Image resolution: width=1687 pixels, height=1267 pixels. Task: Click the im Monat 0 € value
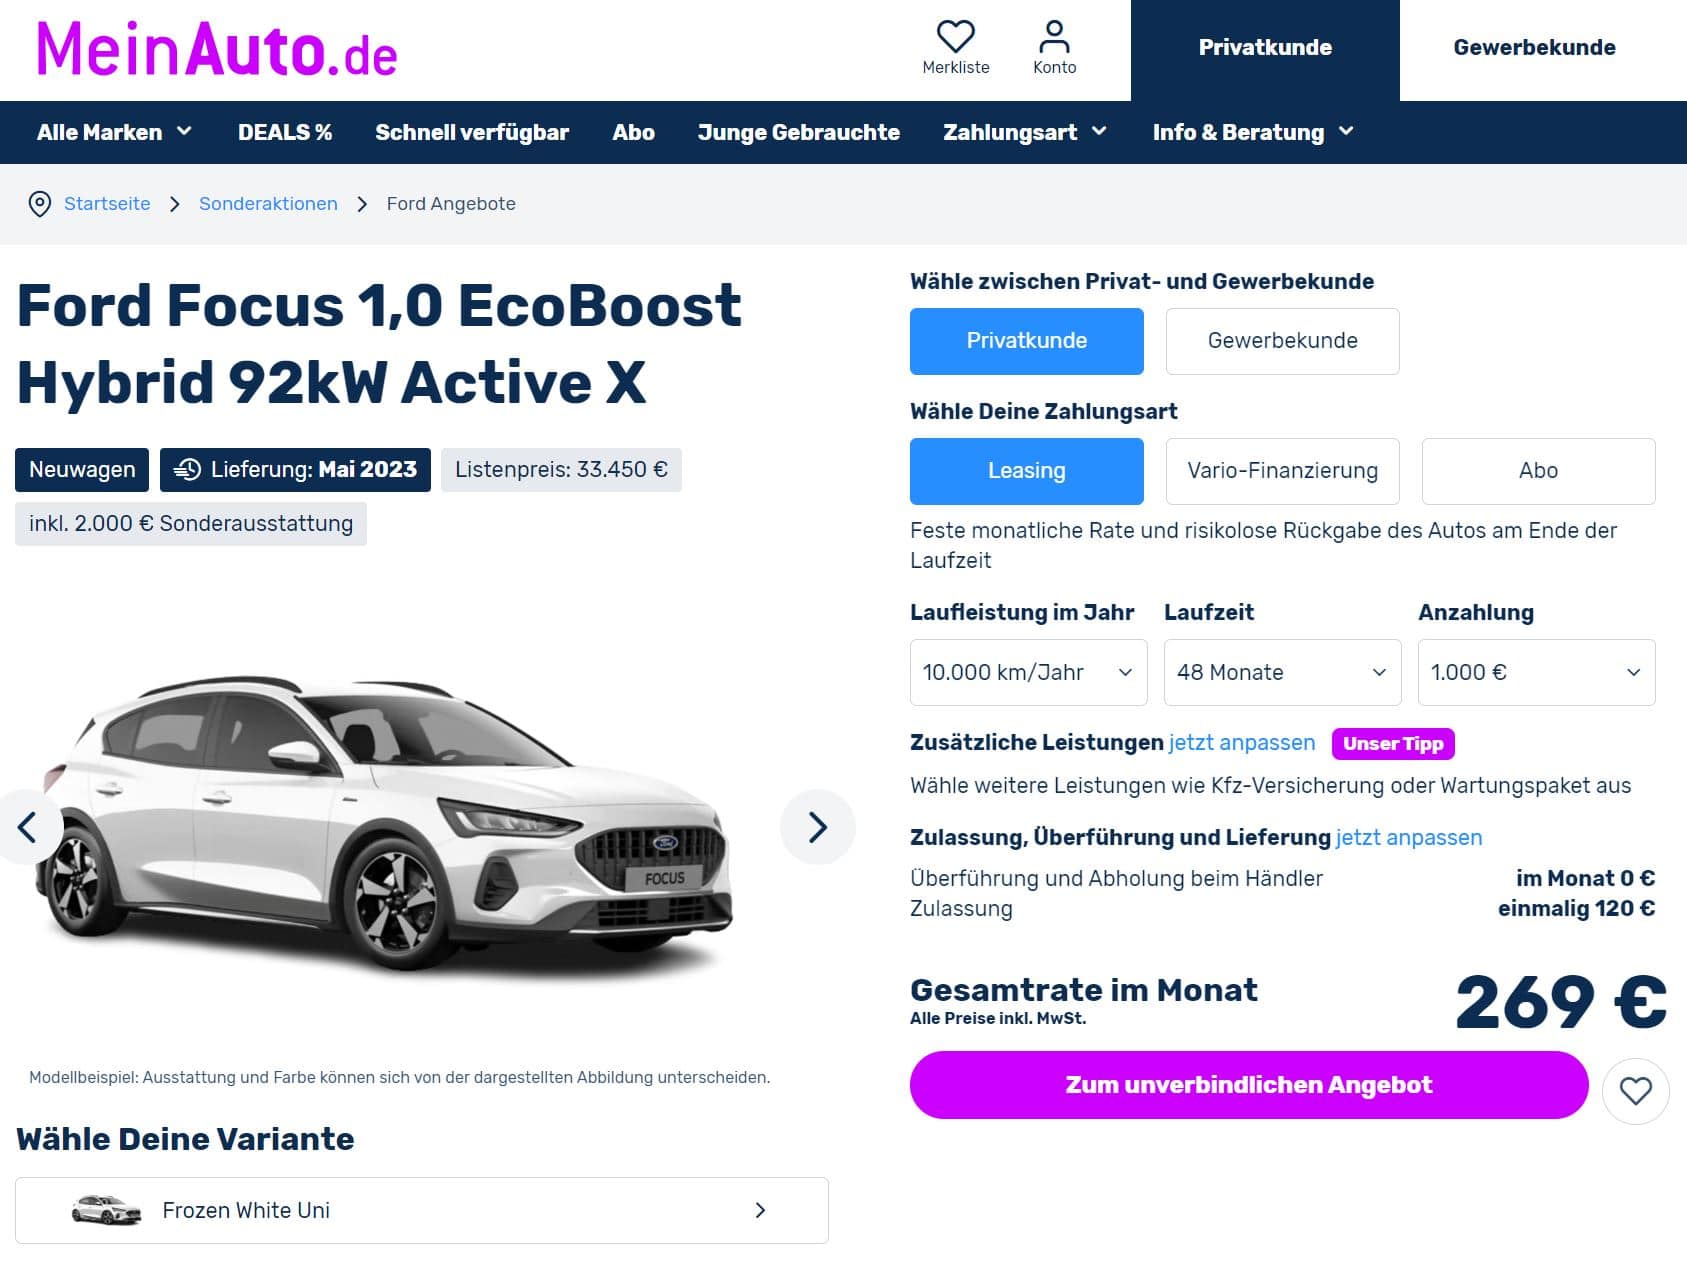click(1585, 879)
